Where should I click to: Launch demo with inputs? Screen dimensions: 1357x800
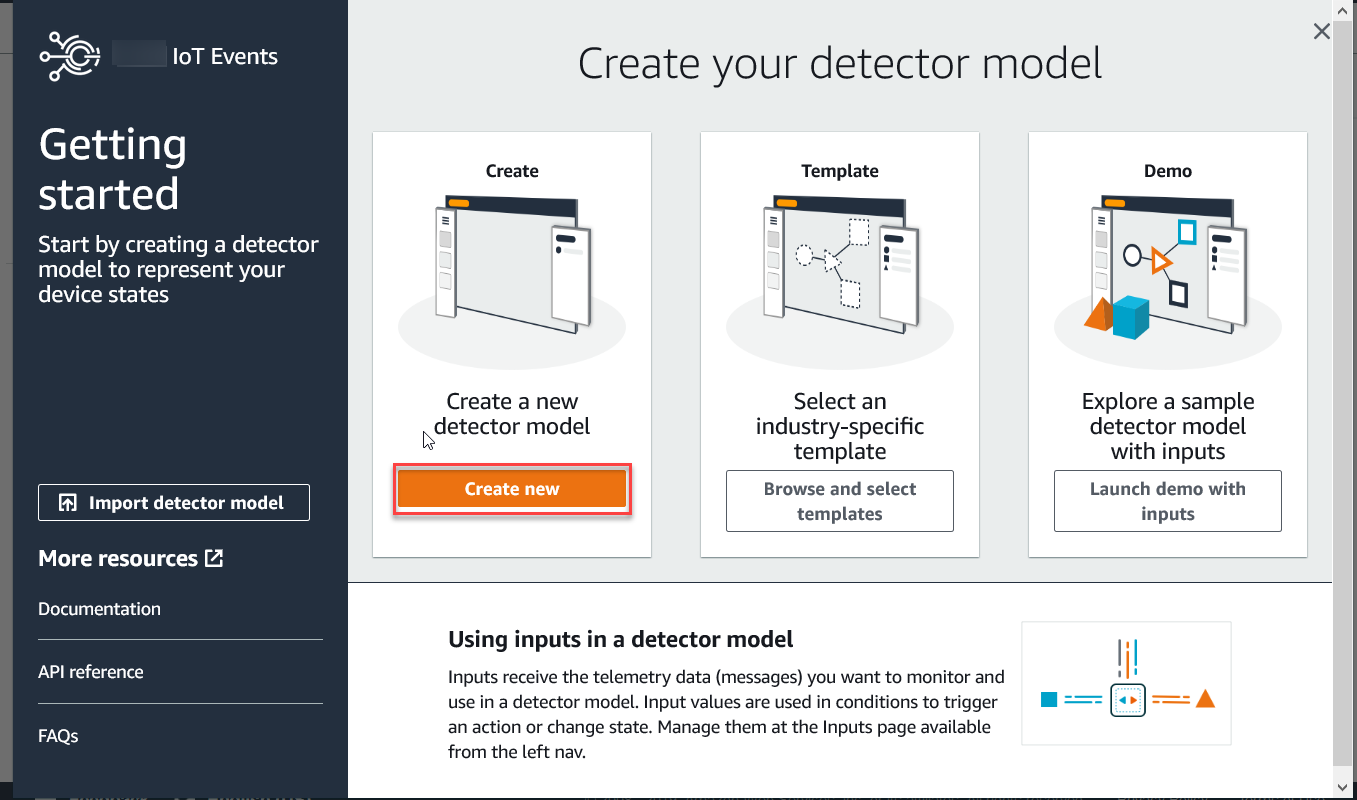[x=1167, y=501]
